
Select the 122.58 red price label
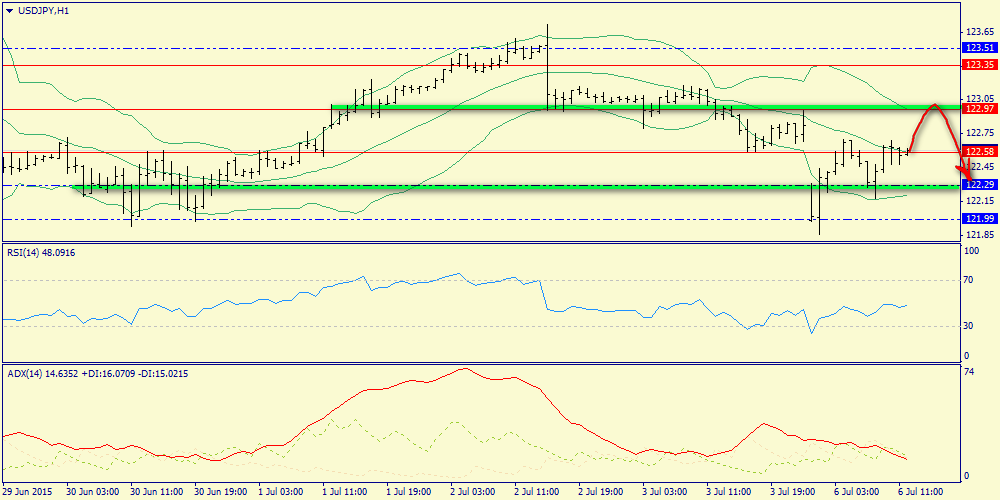tap(979, 152)
